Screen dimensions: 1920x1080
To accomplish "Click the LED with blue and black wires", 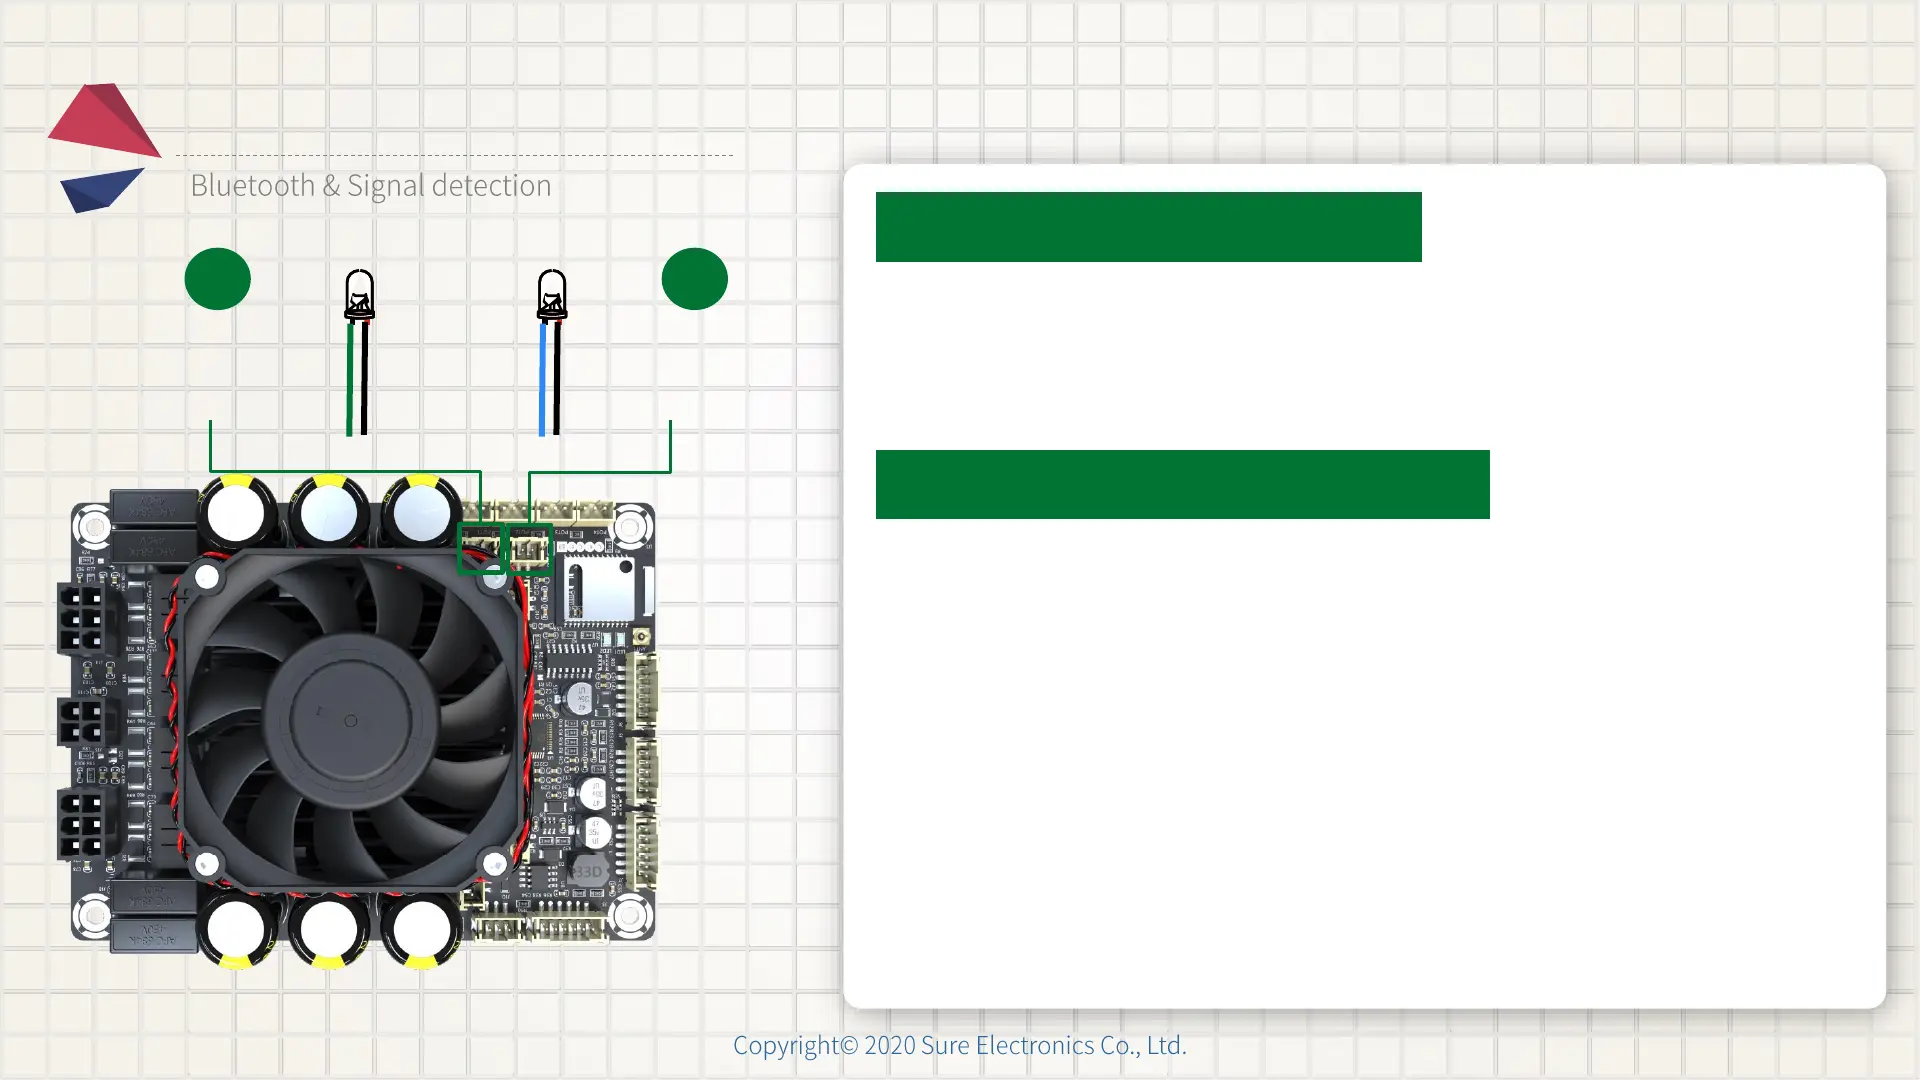I will [551, 297].
